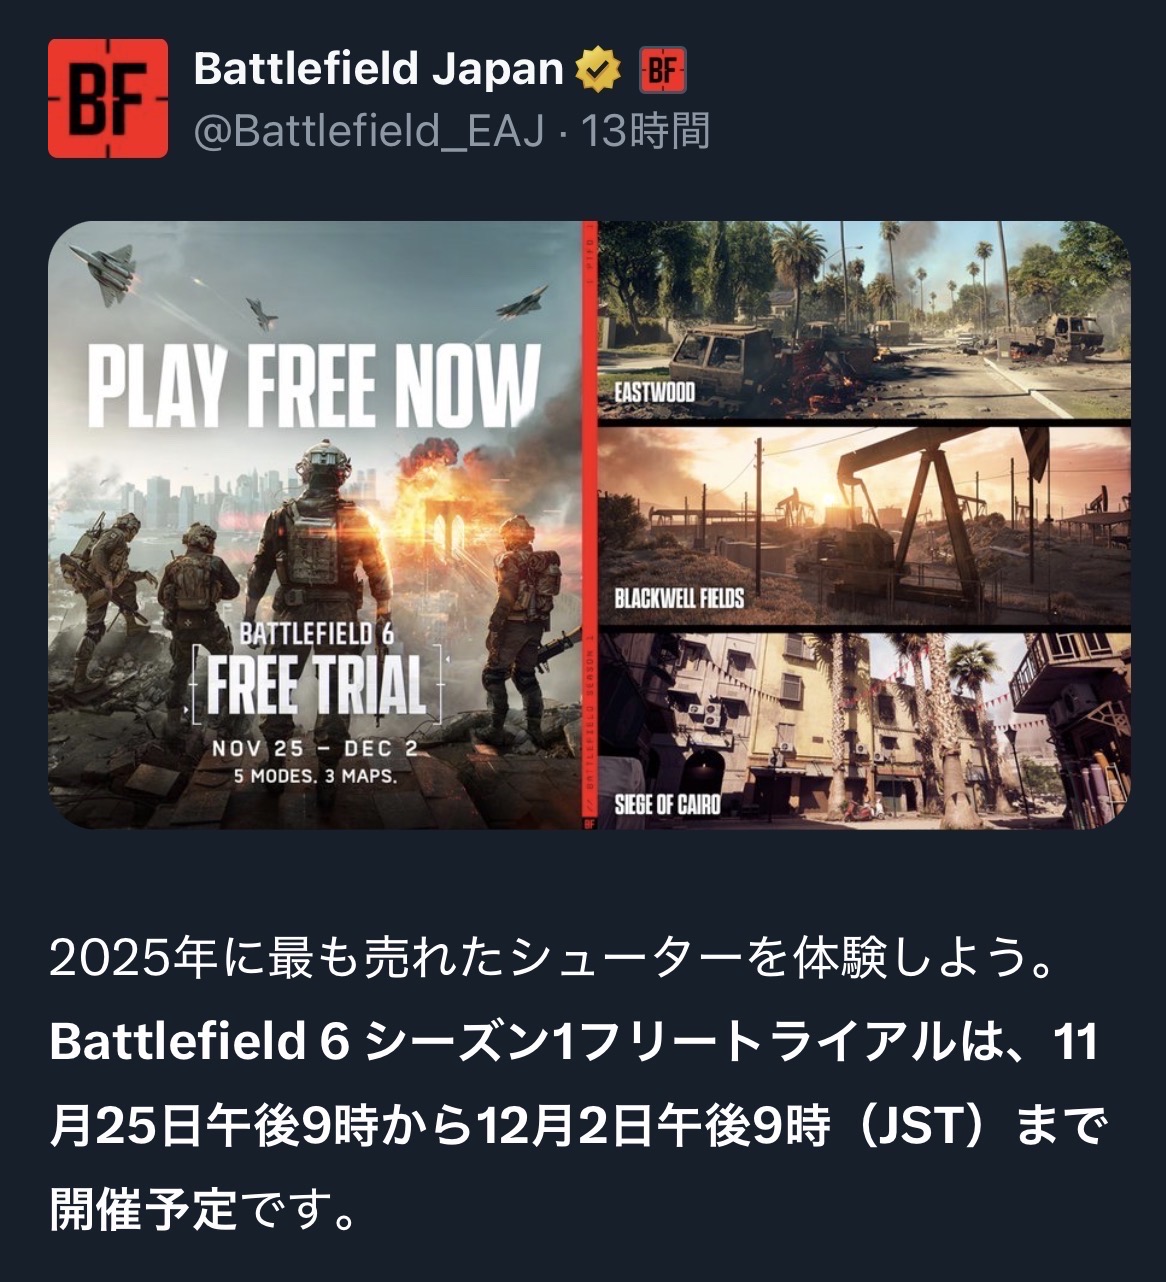Click the 13時間 post timestamp
Screen dimensions: 1166x1282
click(x=646, y=131)
